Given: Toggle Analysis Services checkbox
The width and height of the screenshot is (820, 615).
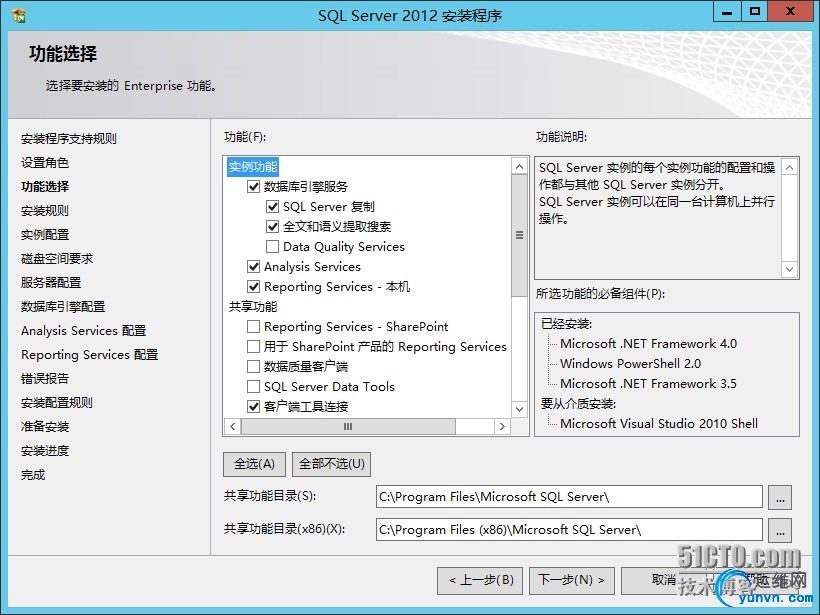Looking at the screenshot, I should pos(253,267).
